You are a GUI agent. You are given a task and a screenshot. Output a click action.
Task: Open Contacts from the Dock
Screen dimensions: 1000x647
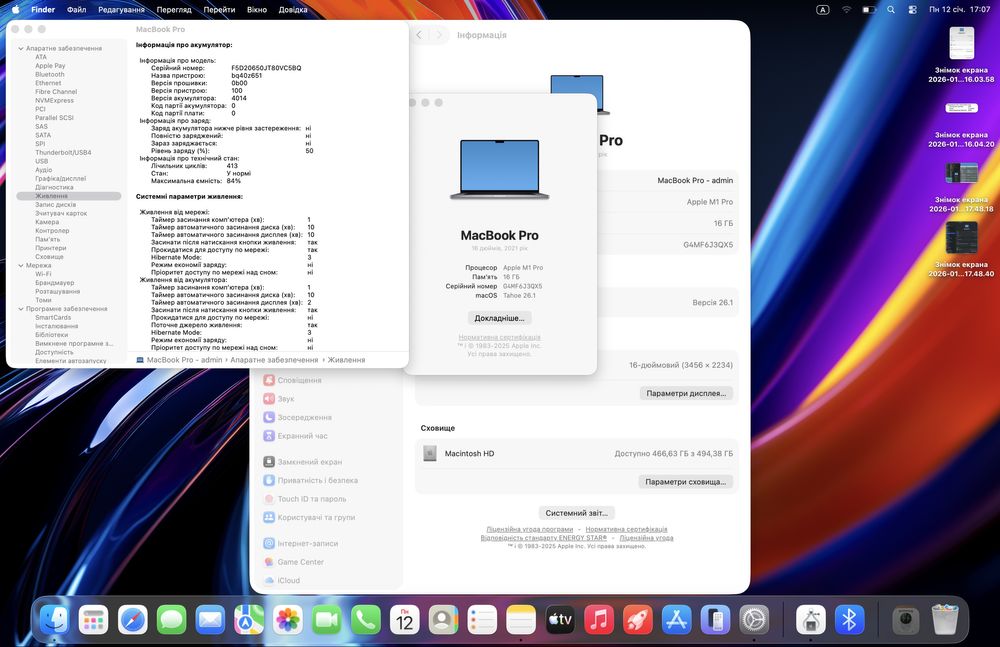coord(443,619)
